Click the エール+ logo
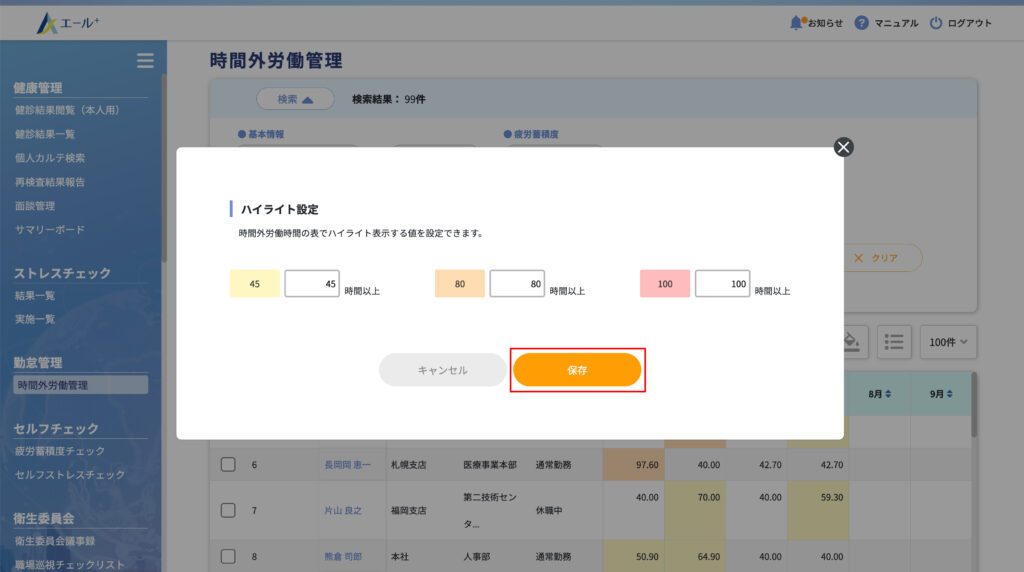Screen dimensions: 1024x572 69,22
